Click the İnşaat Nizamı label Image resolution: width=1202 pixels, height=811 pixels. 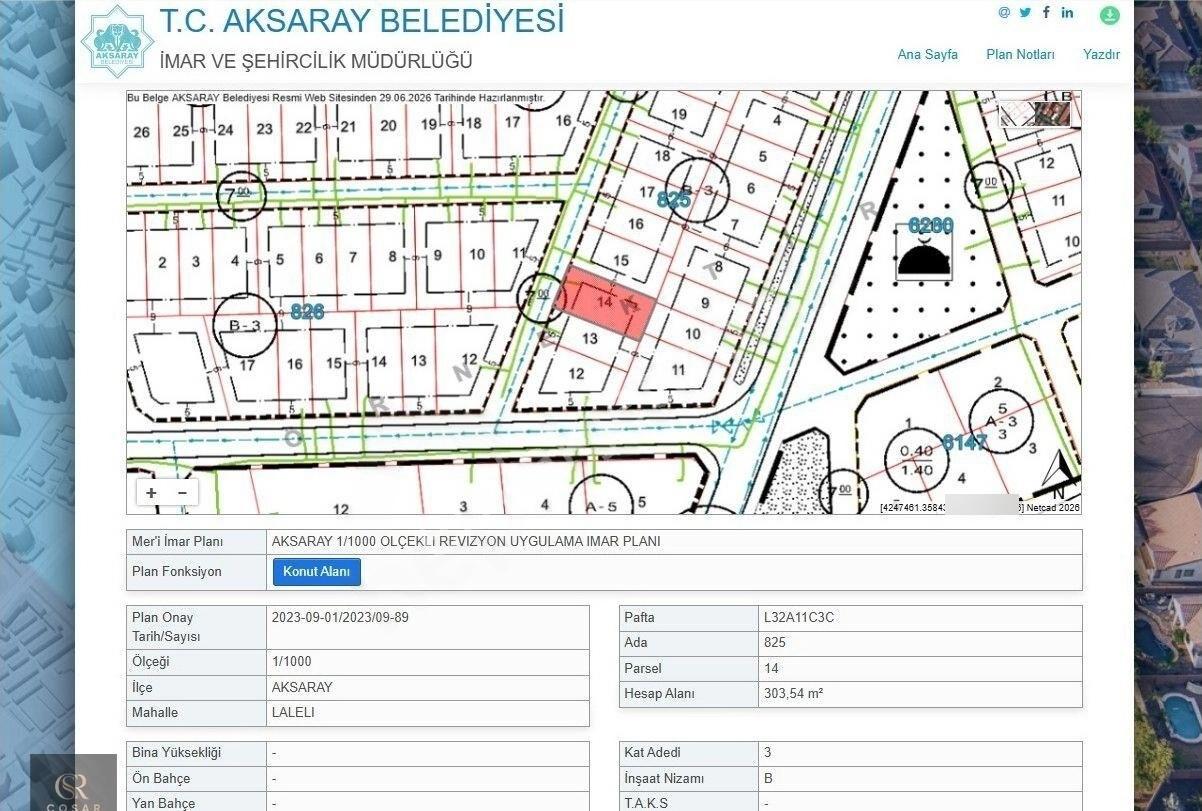664,778
